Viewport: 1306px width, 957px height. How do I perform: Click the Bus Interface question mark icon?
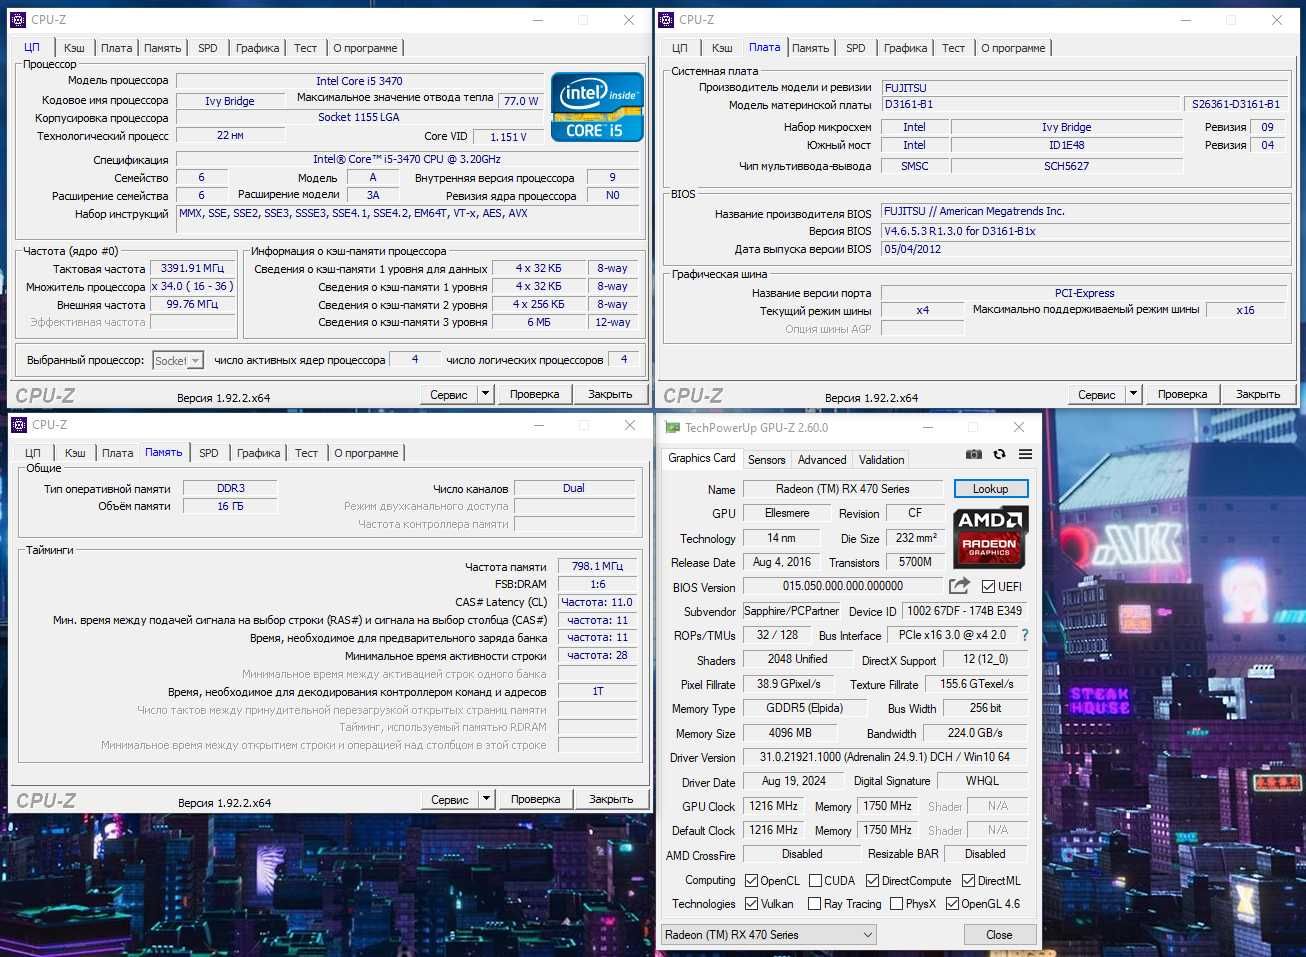click(1025, 635)
